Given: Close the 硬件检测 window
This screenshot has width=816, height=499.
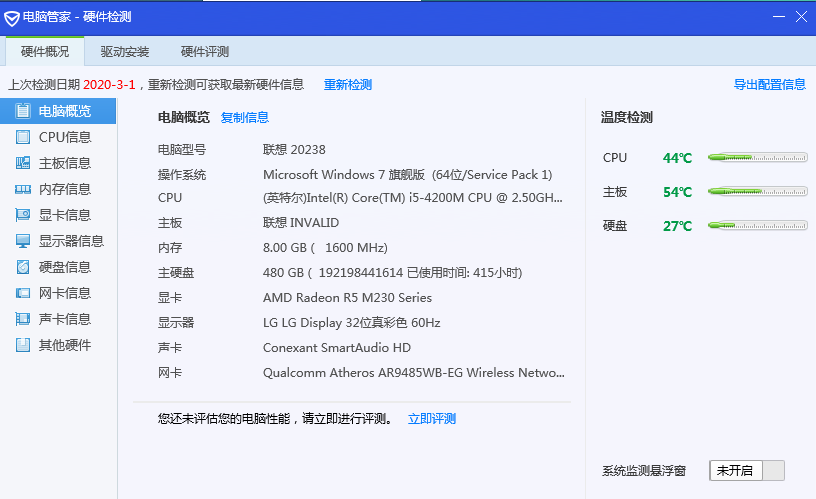Looking at the screenshot, I should pyautogui.click(x=801, y=17).
